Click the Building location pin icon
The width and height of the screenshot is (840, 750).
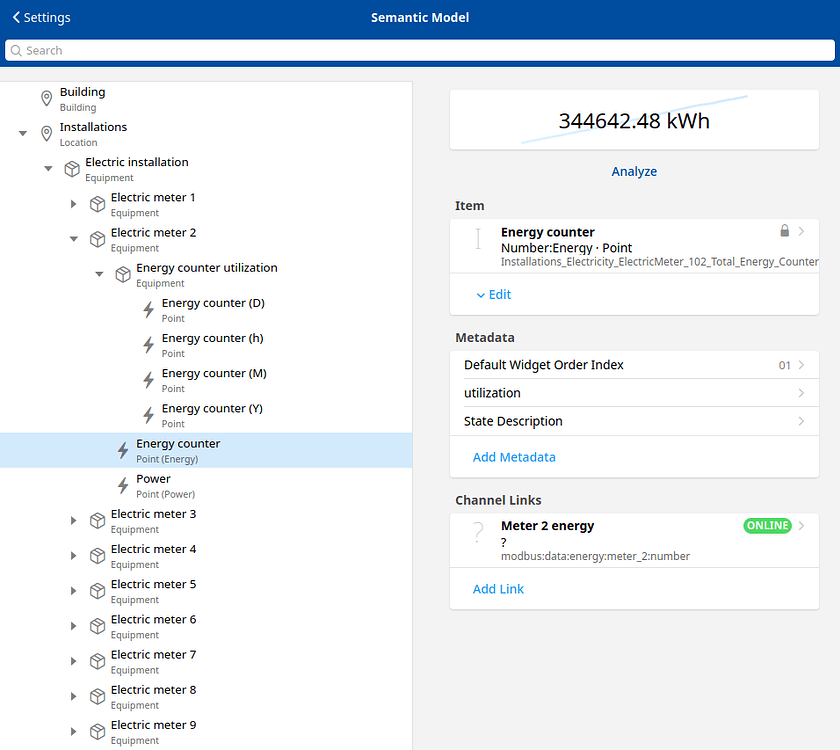point(46,98)
